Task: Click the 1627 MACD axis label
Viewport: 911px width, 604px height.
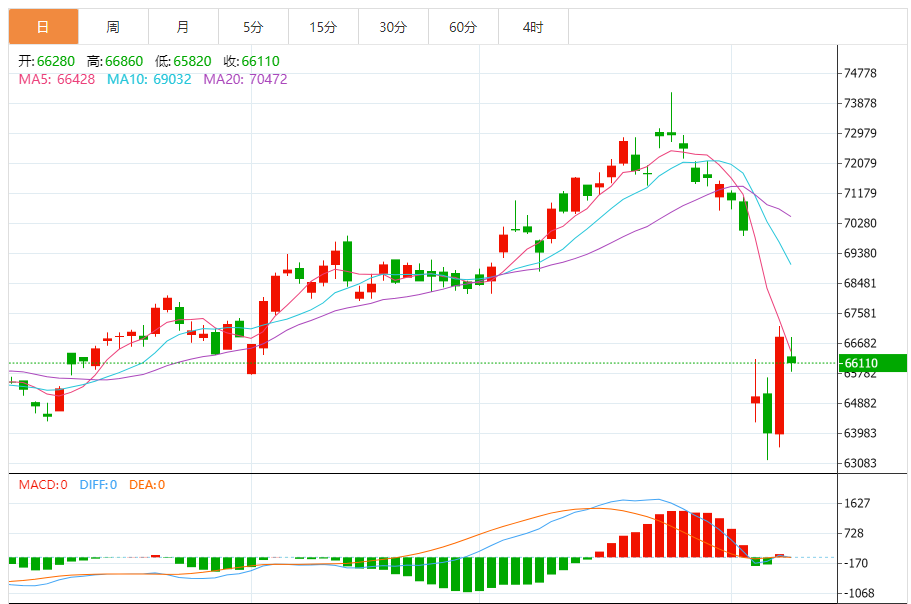Action: (x=857, y=503)
